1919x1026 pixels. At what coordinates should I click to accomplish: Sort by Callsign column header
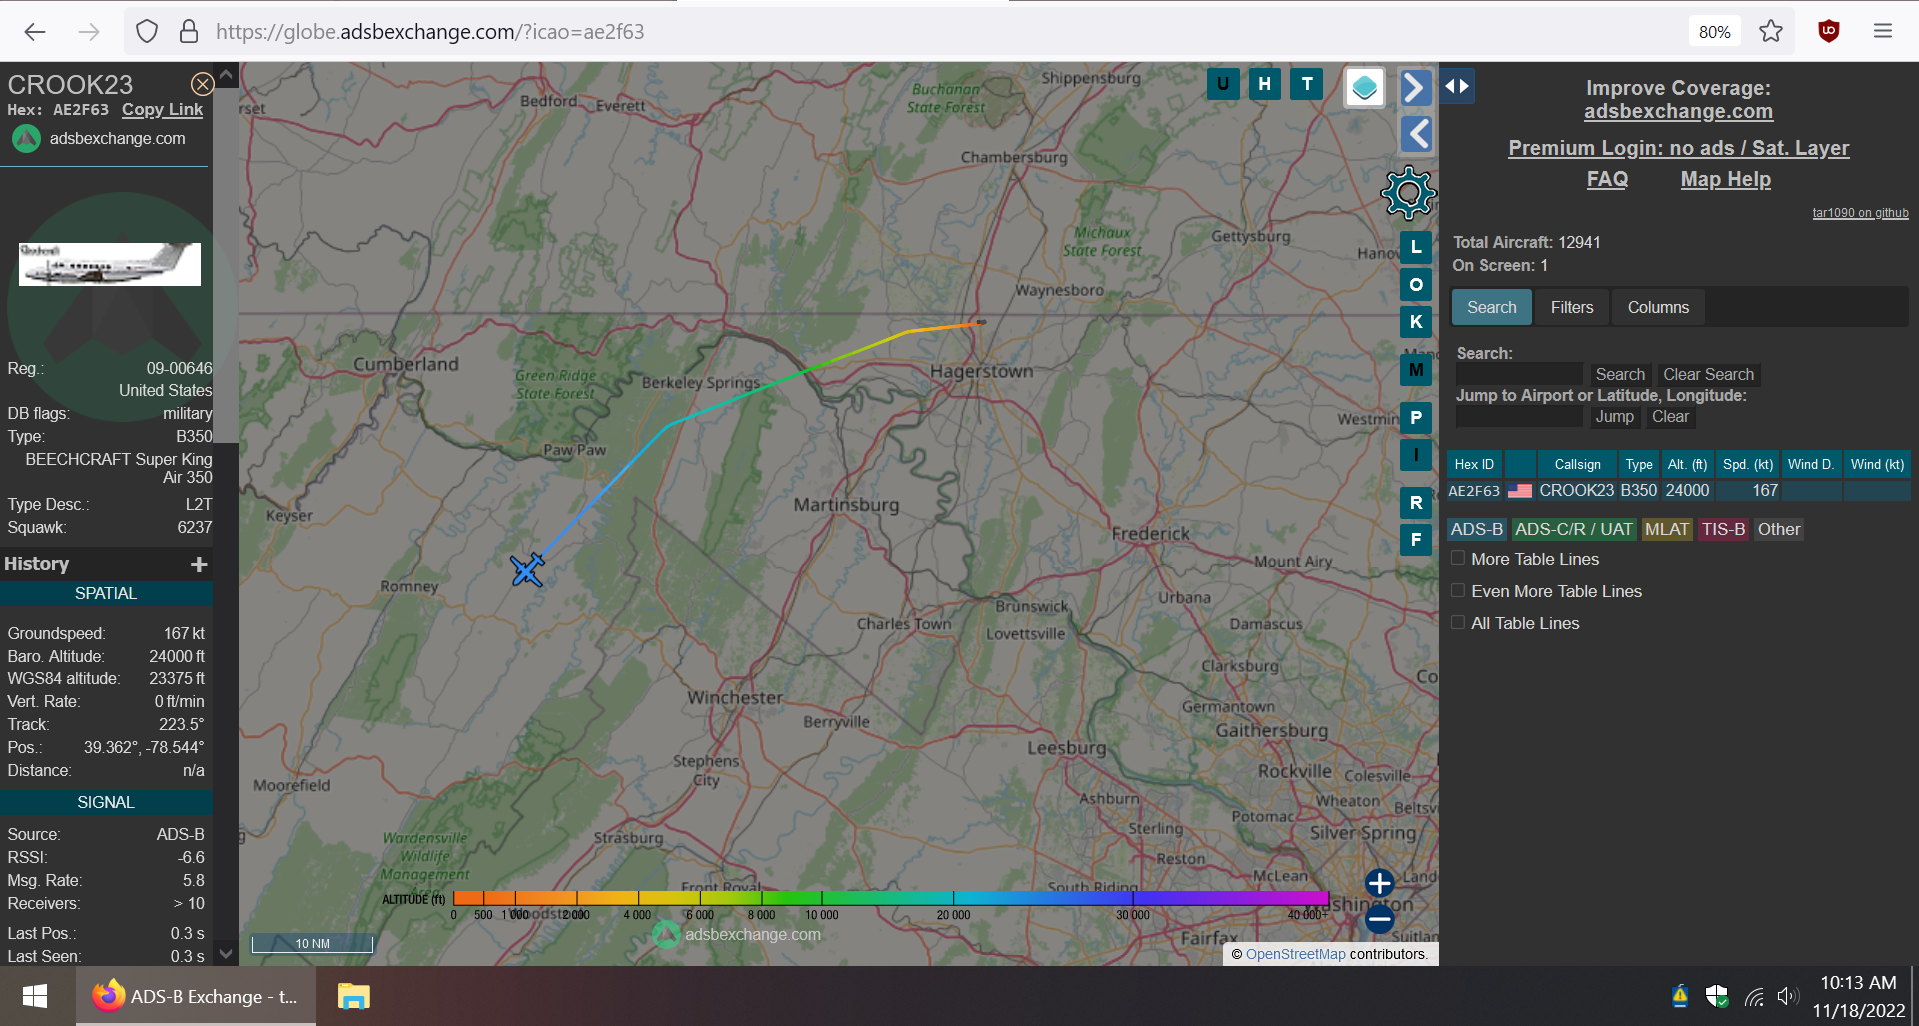(1577, 464)
